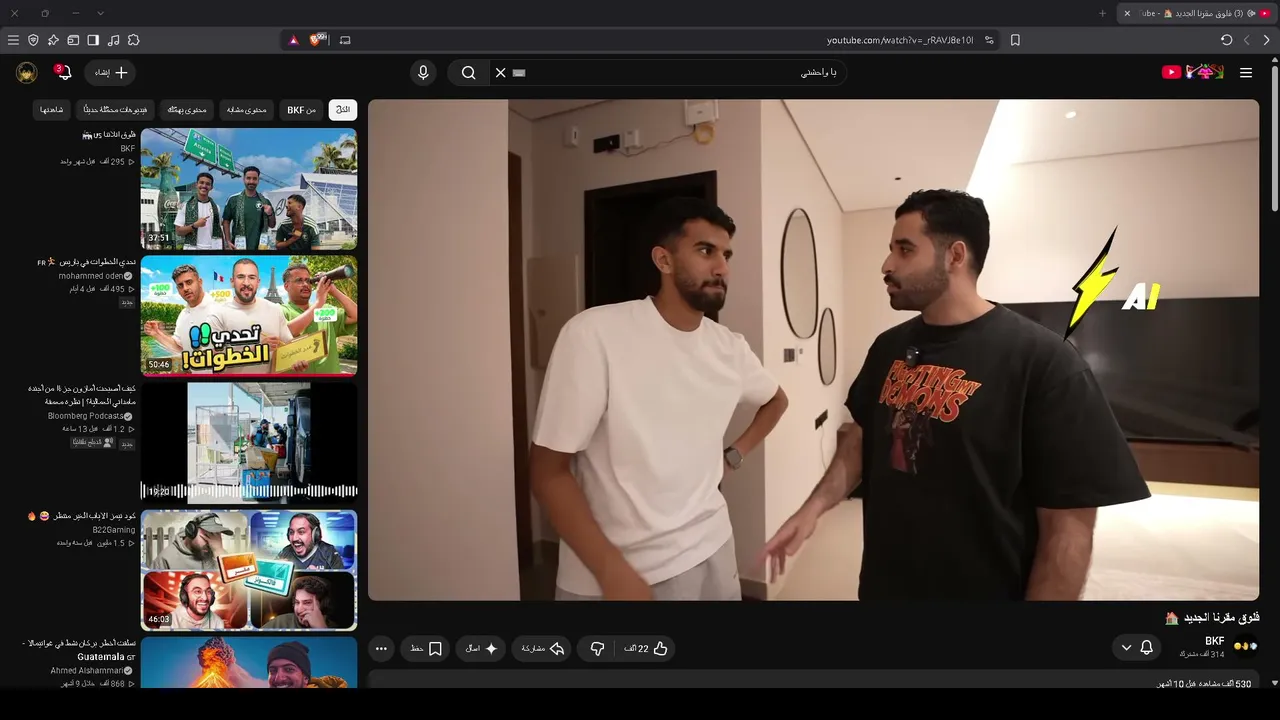Open the B22Gaming video thumbnail lasting 46:03

coord(249,570)
